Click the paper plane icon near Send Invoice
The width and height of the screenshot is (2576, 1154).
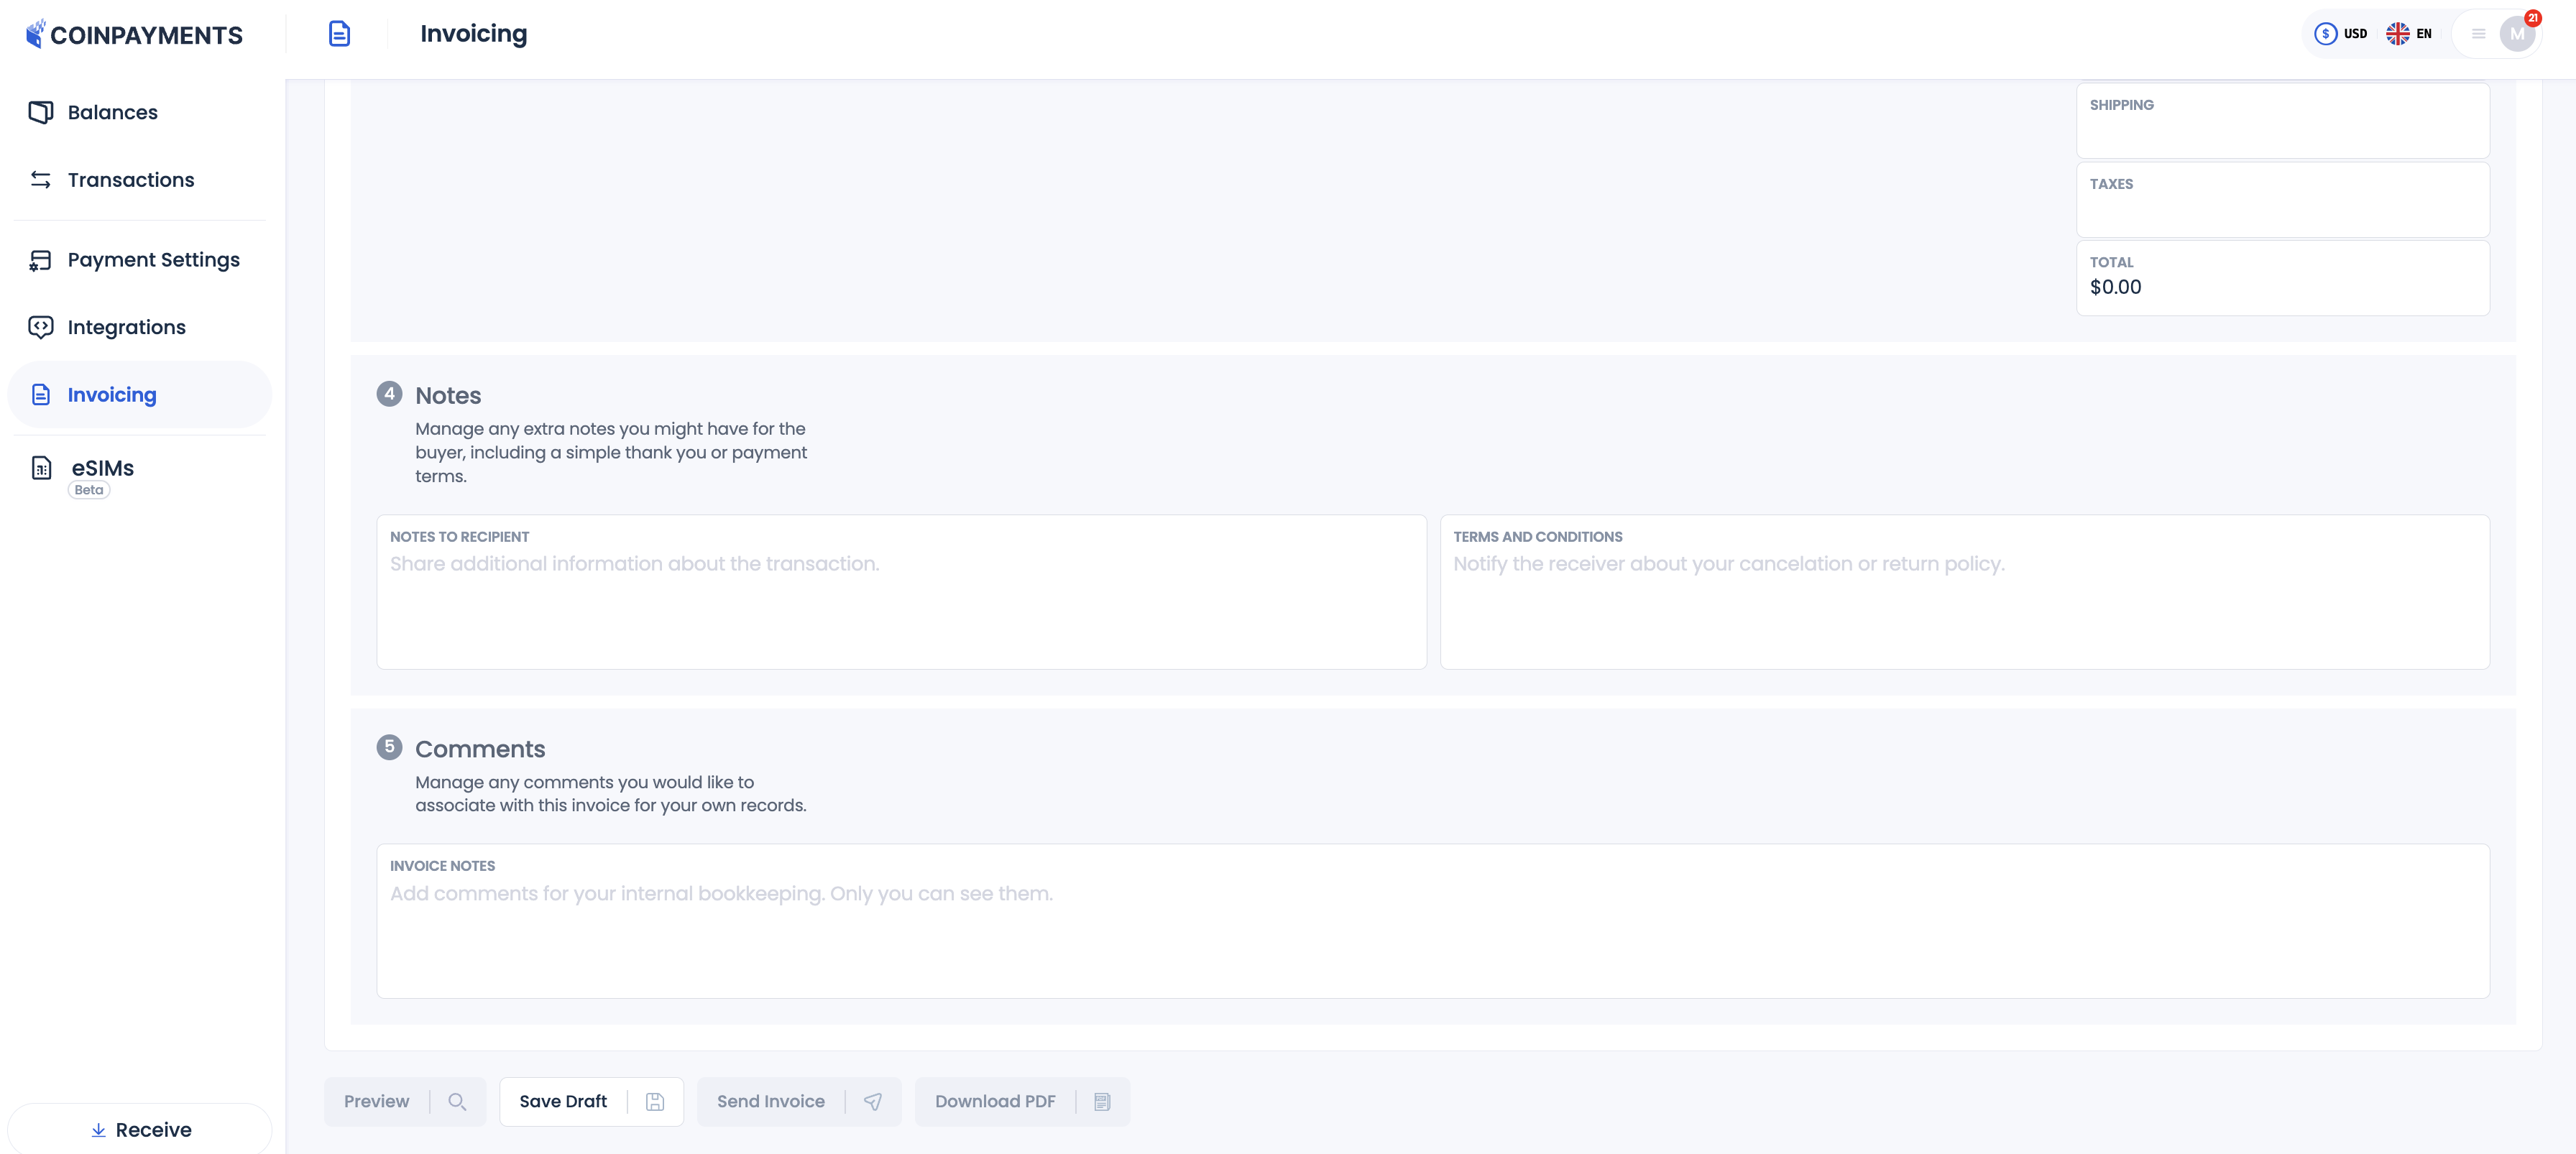(873, 1101)
